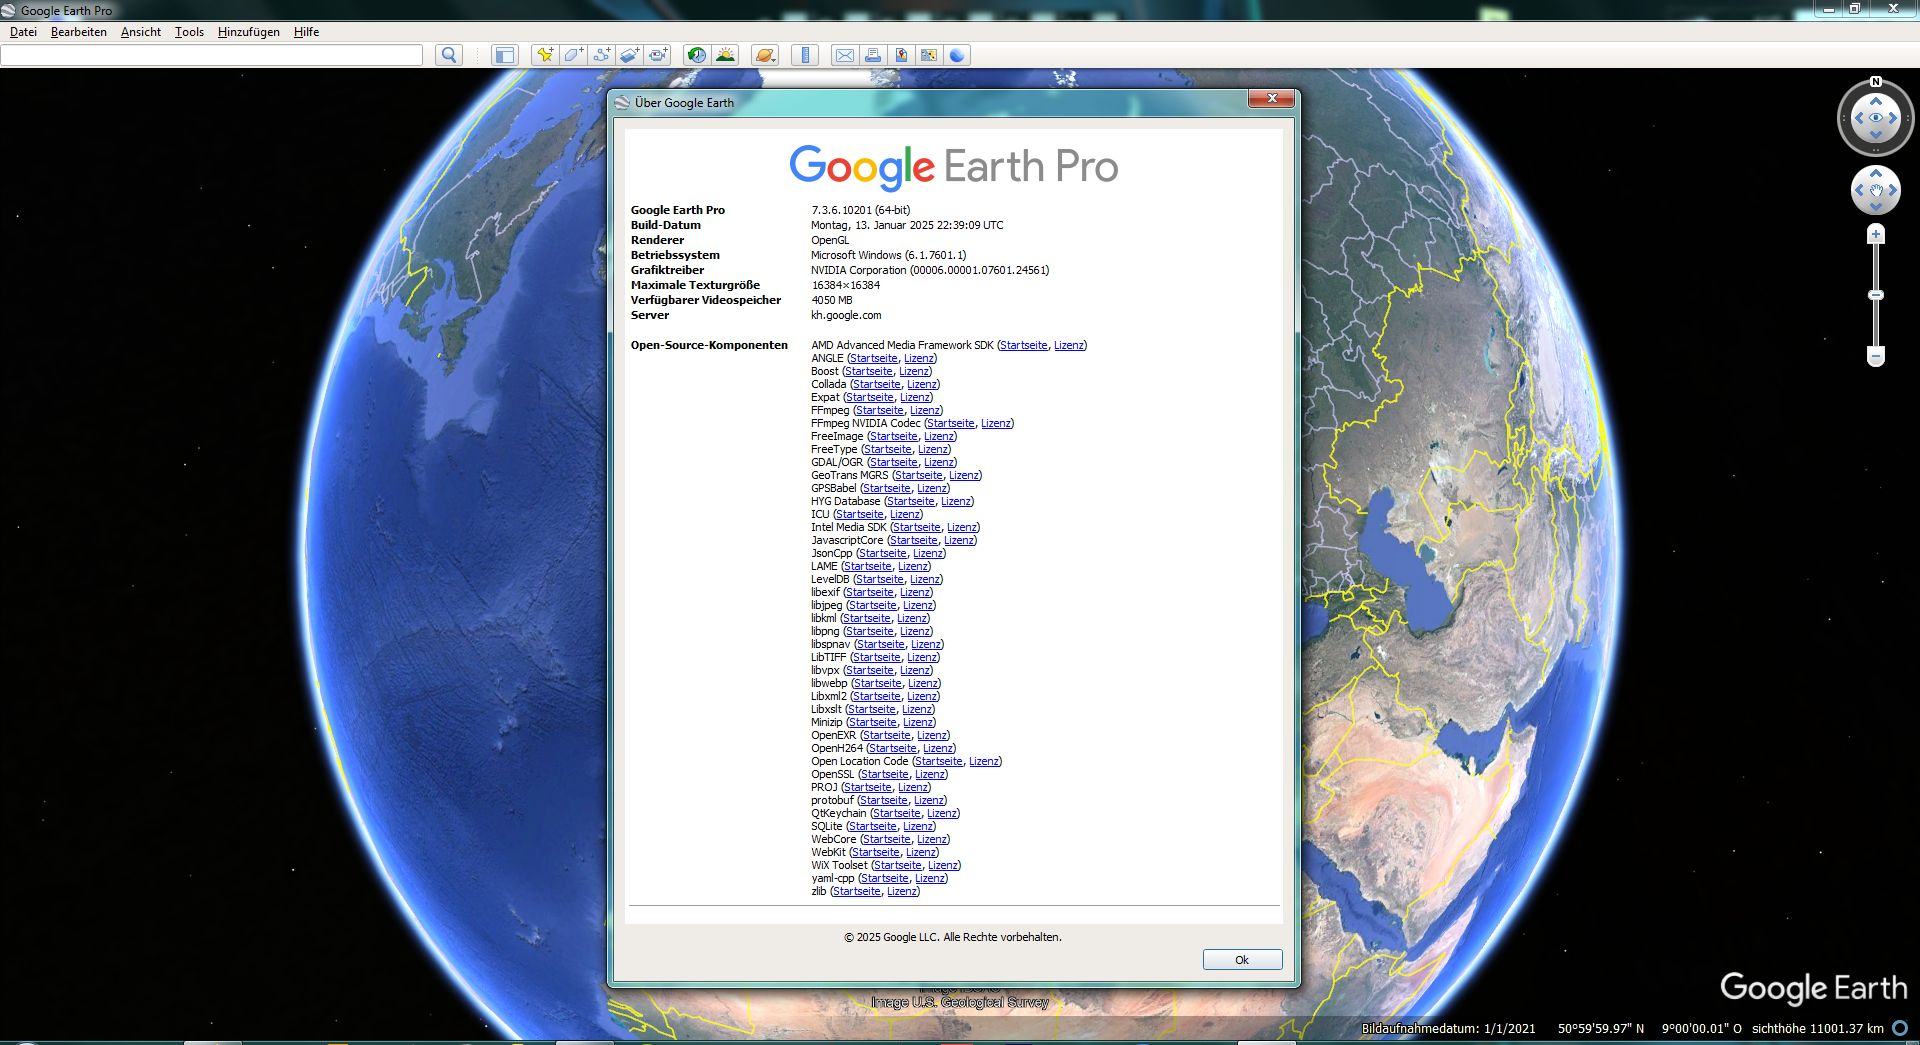Open the libwebp Startseite link
Screen dimensions: 1920x1045
877,683
